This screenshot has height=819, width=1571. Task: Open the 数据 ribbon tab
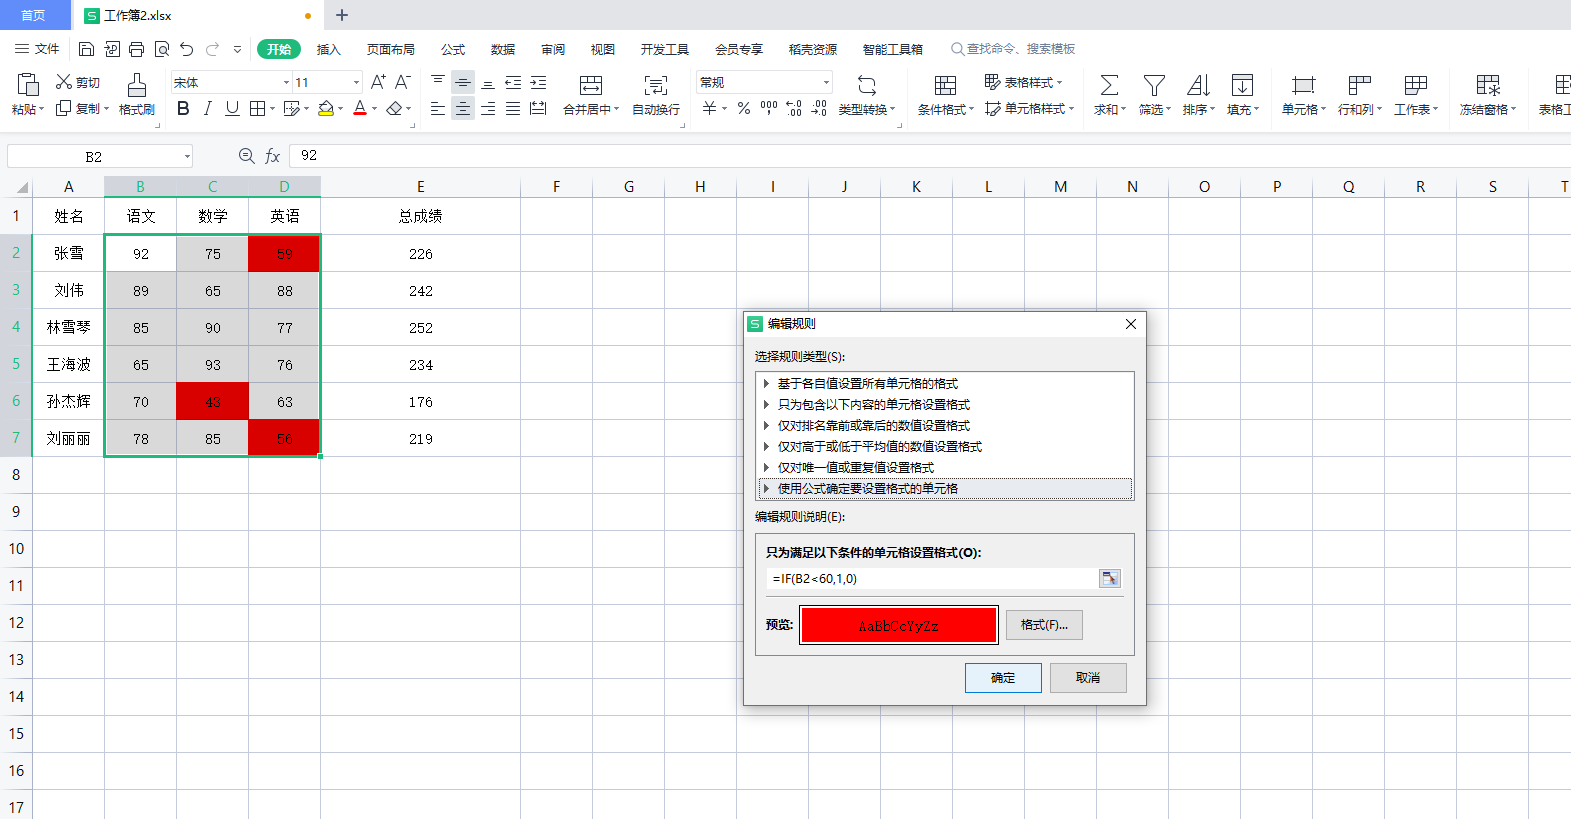[502, 49]
